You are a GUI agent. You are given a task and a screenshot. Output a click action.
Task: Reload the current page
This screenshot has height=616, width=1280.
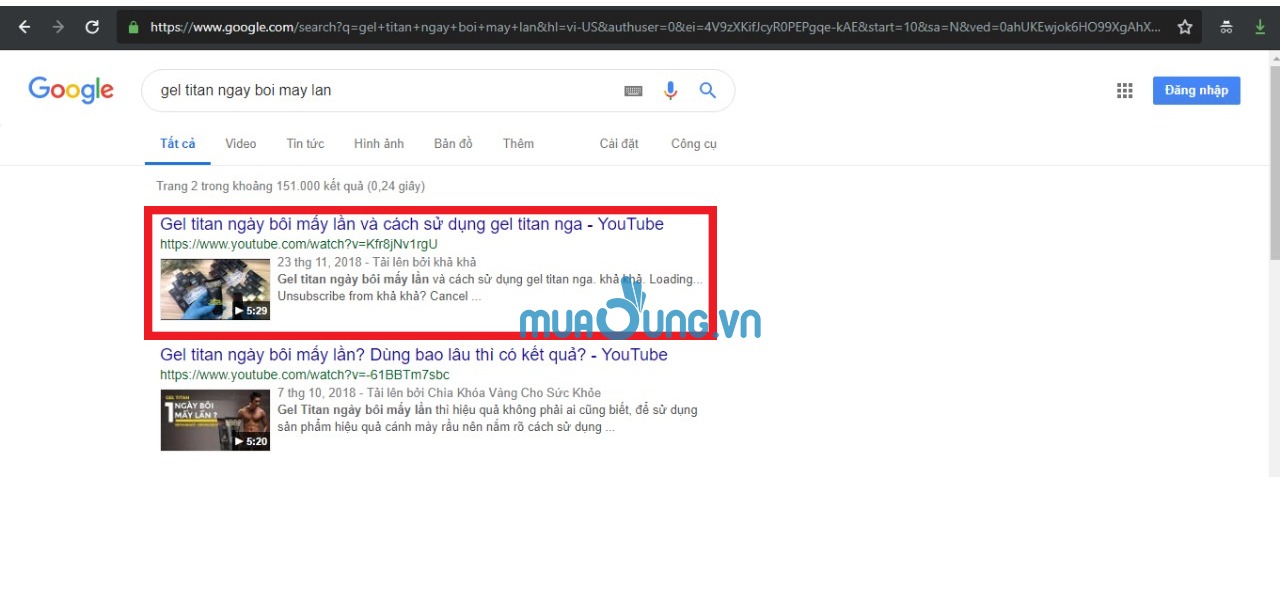coord(92,27)
